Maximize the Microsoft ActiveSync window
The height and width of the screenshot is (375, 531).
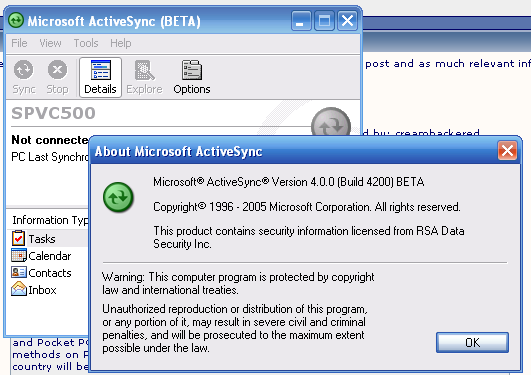coord(324,21)
